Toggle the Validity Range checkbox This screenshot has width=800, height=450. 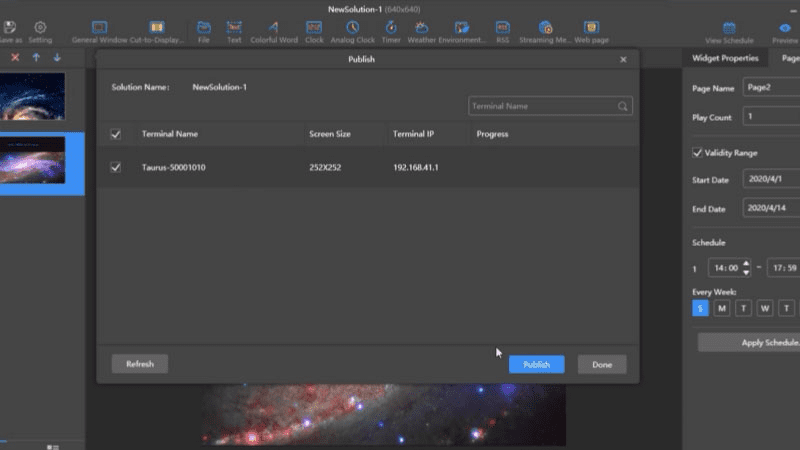point(697,153)
